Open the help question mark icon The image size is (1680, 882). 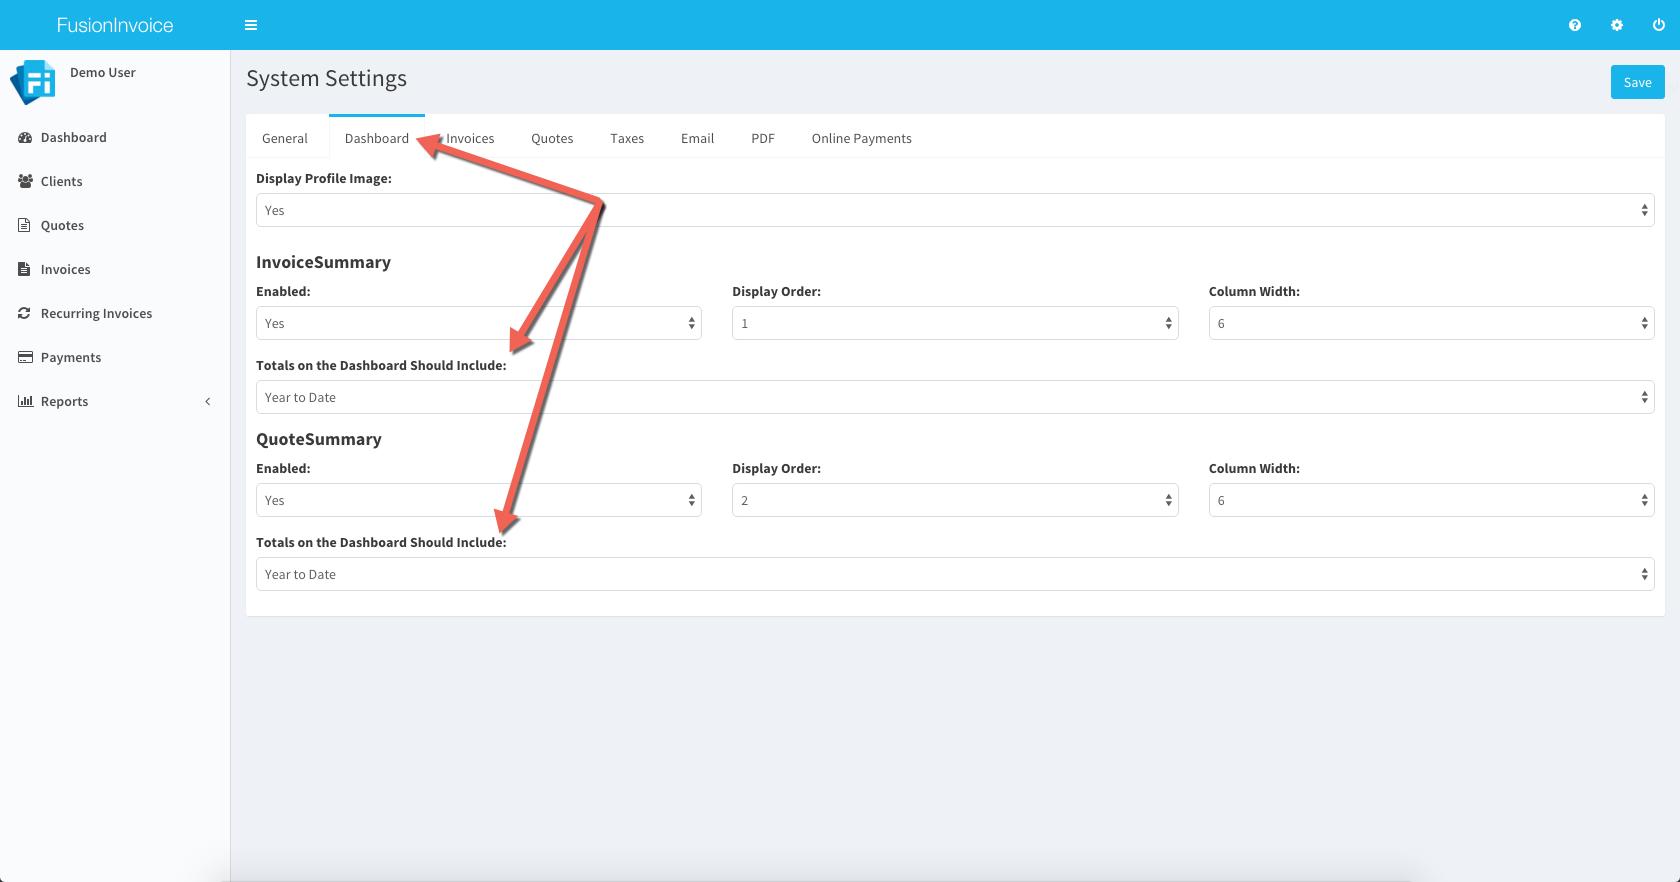1575,25
